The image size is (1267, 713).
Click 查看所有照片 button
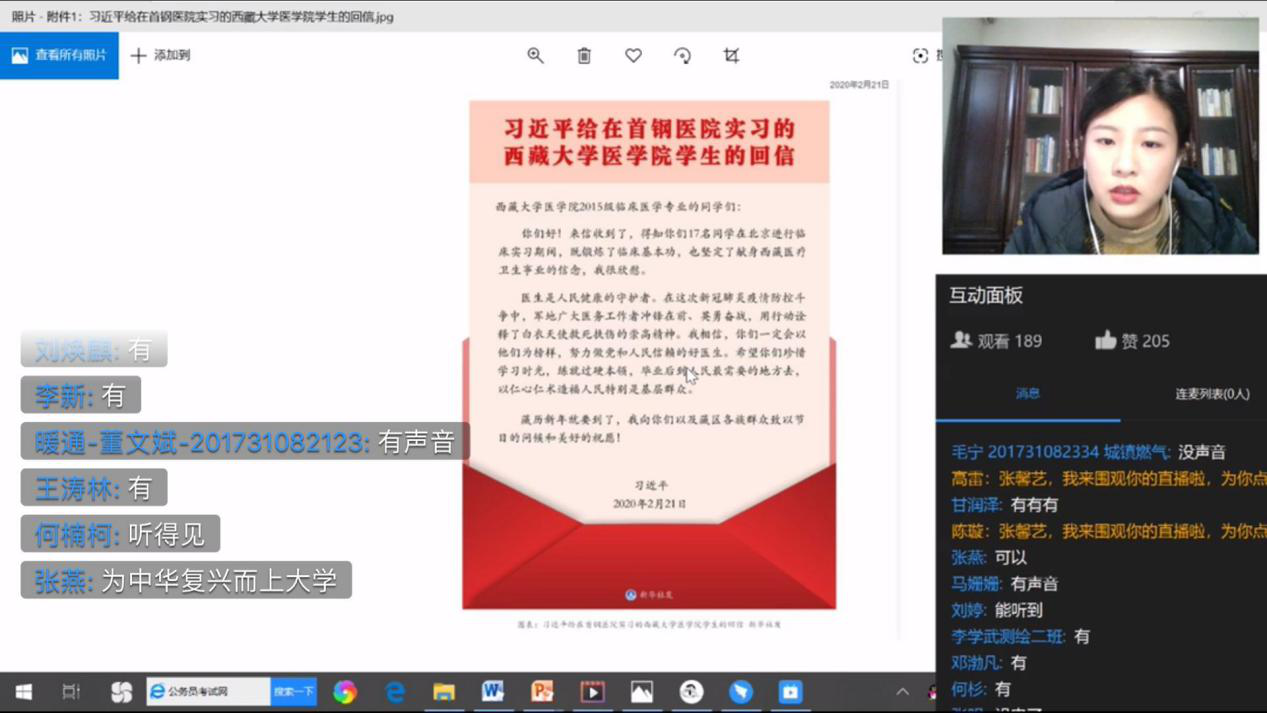click(59, 55)
